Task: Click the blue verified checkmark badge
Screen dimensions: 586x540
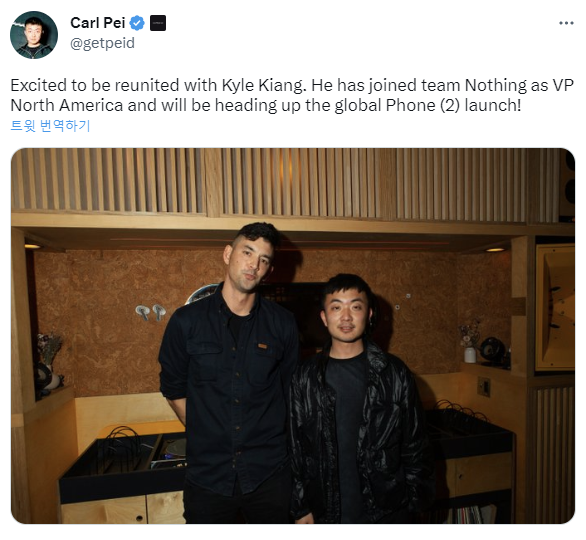Action: (137, 23)
